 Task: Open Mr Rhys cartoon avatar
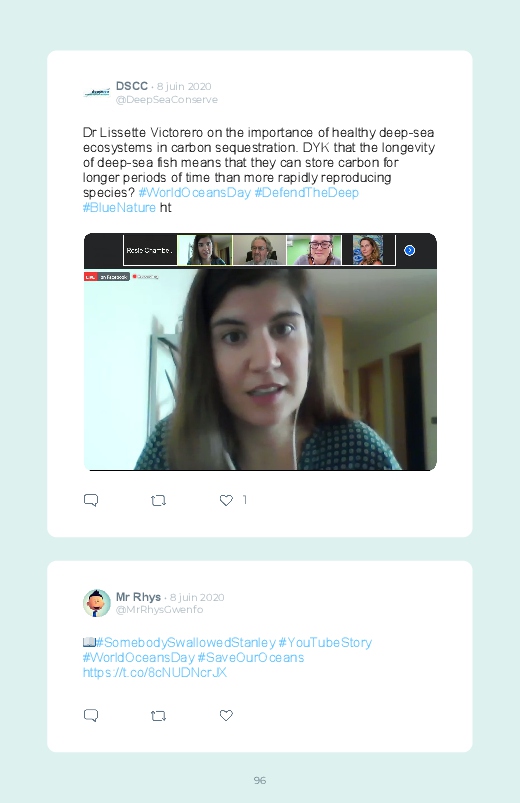click(x=96, y=603)
